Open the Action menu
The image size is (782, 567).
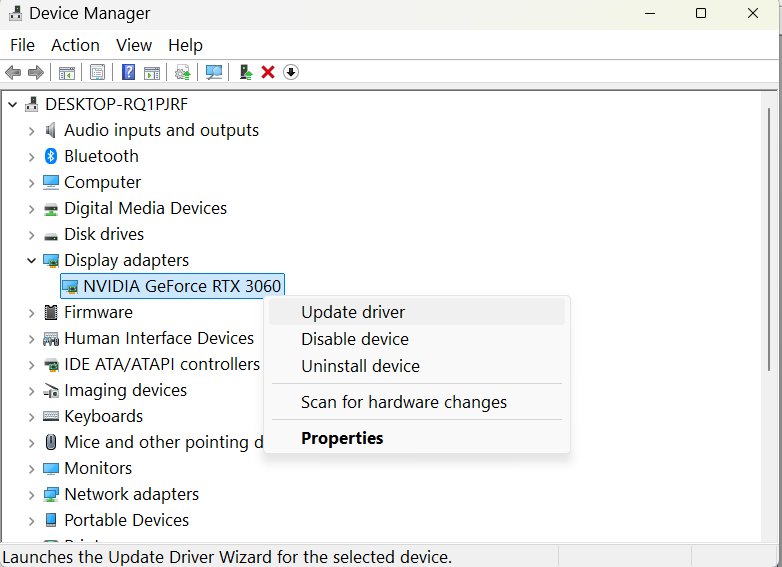tap(75, 45)
